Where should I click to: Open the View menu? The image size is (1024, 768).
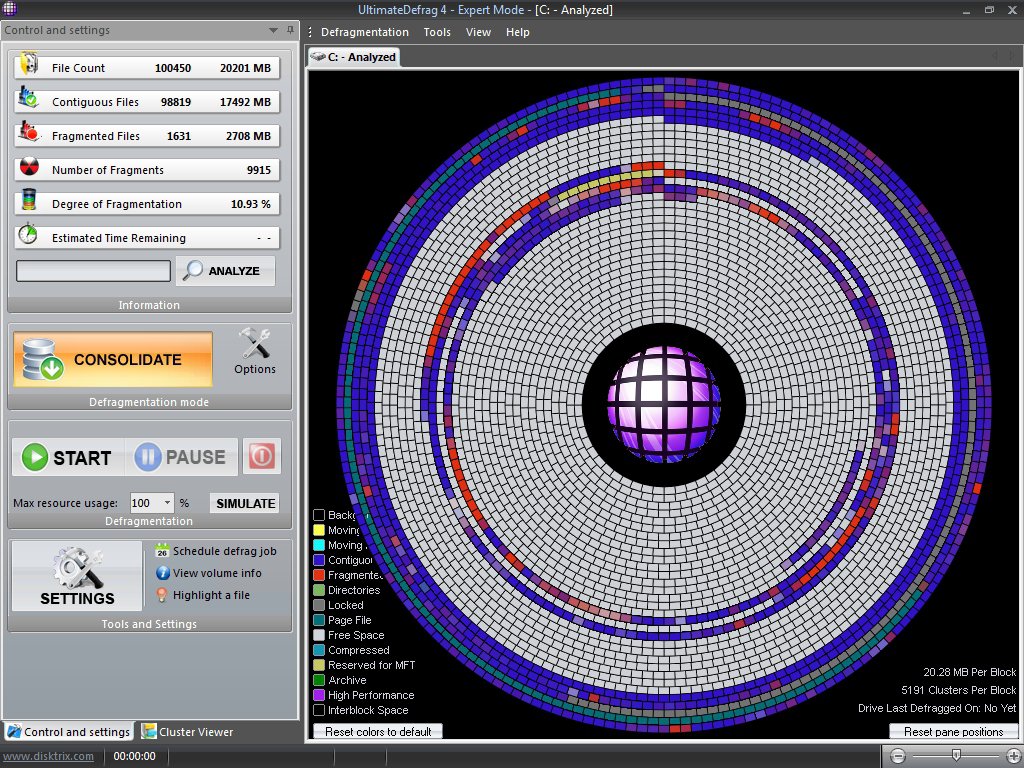pyautogui.click(x=478, y=32)
